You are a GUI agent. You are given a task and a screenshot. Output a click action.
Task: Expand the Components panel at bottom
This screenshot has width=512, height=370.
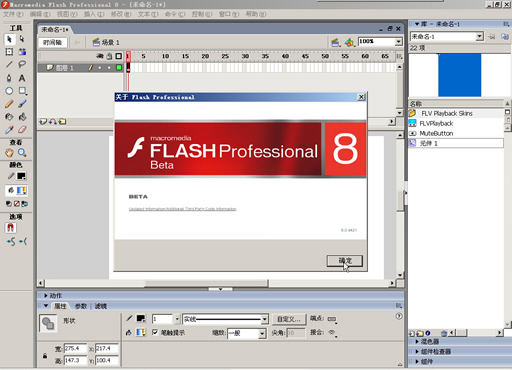pyautogui.click(x=417, y=361)
